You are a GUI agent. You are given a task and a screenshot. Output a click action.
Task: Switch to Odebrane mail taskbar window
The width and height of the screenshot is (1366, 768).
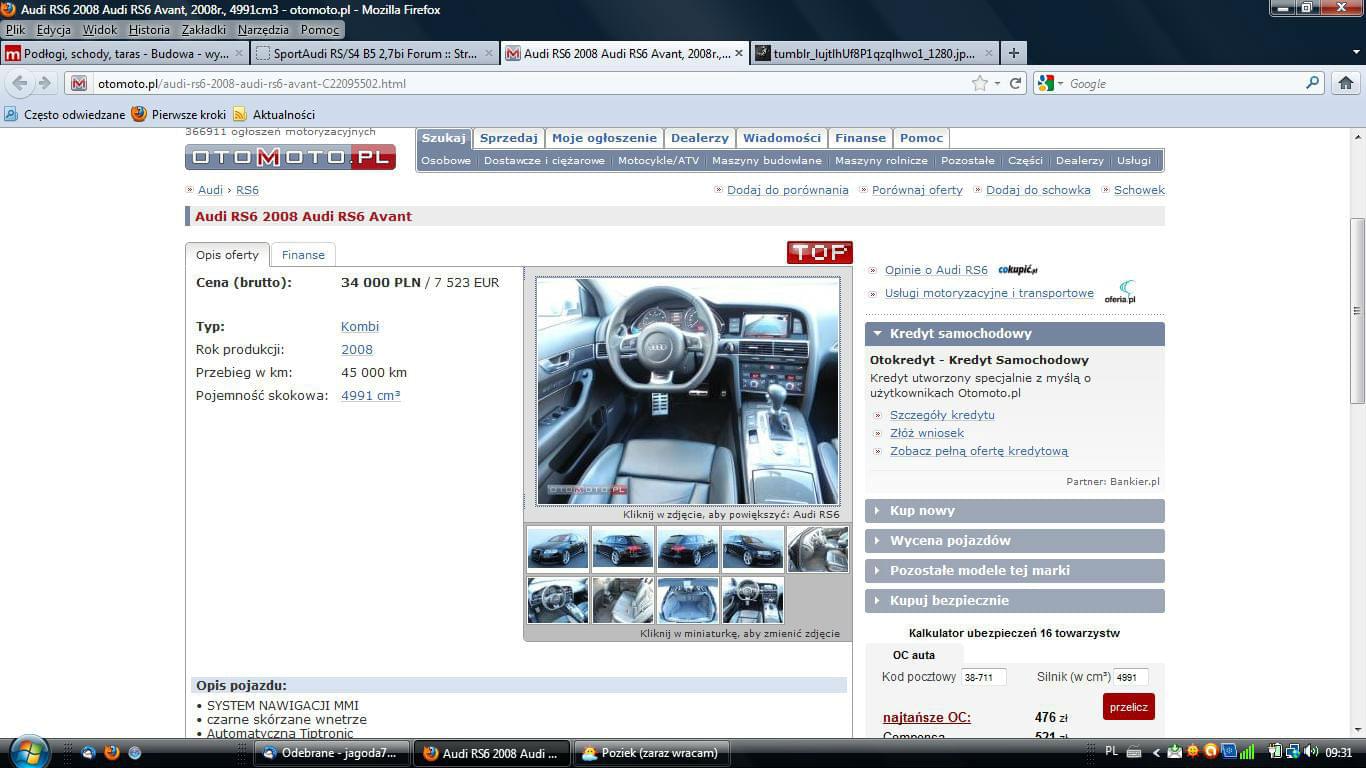pos(333,753)
